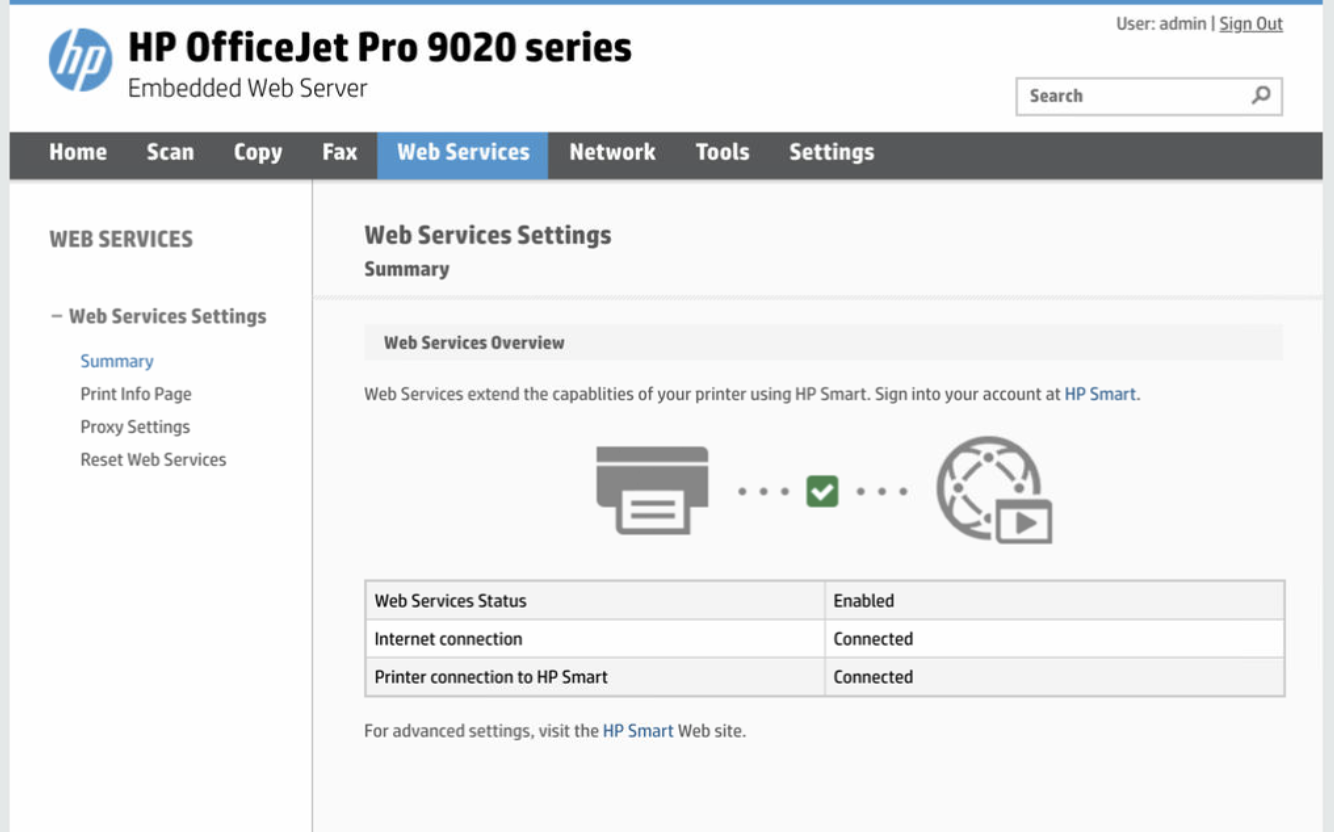Collapse the Web Services Settings section

point(57,316)
